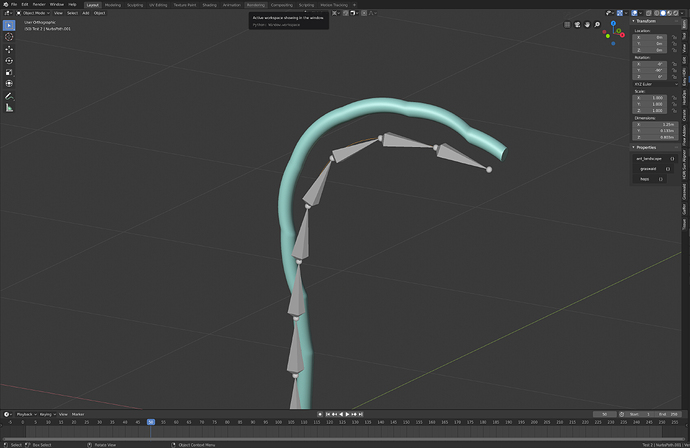Open the Playback dropdown in timeline
The image size is (690, 448).
26,414
